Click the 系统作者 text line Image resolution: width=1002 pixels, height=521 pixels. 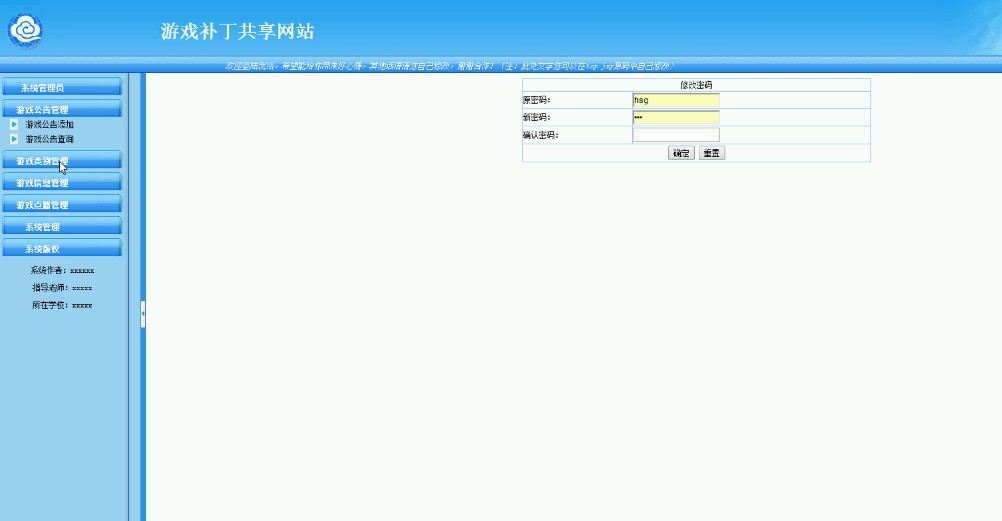[62, 270]
